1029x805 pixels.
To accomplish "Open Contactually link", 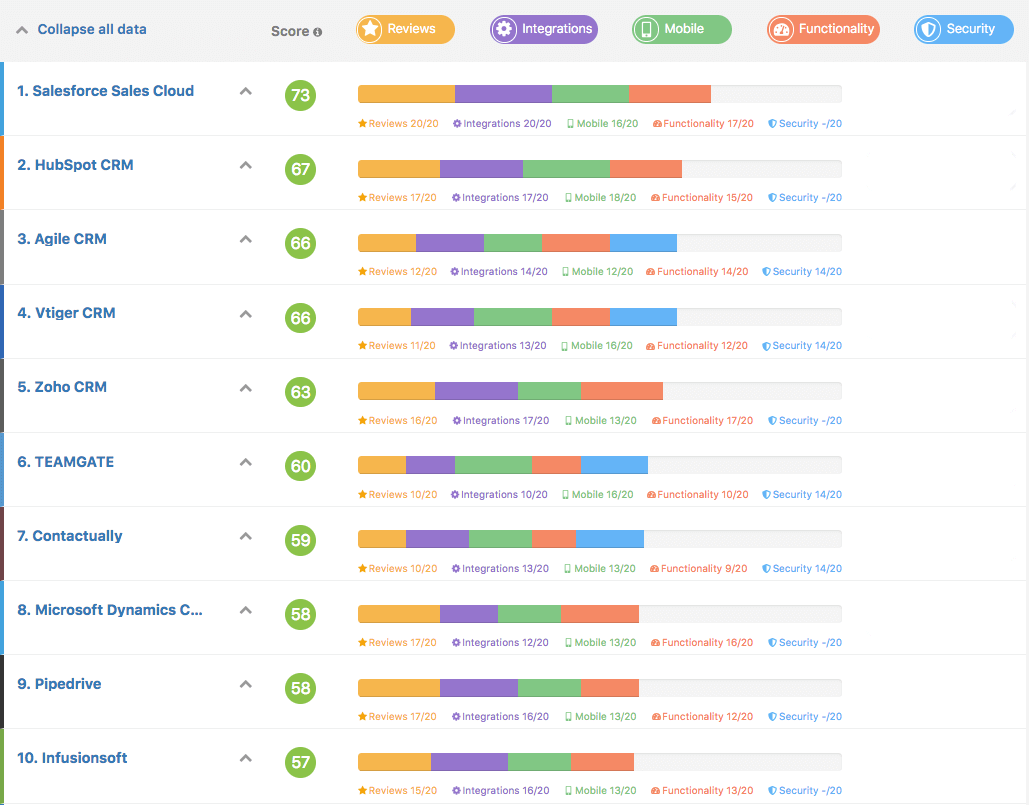I will coord(70,536).
